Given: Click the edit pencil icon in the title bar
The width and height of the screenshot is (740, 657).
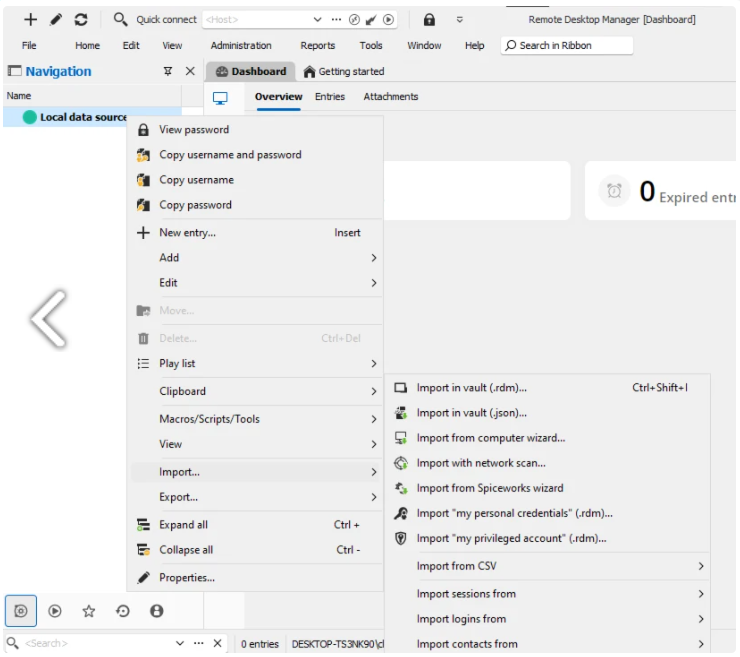Looking at the screenshot, I should tap(56, 19).
